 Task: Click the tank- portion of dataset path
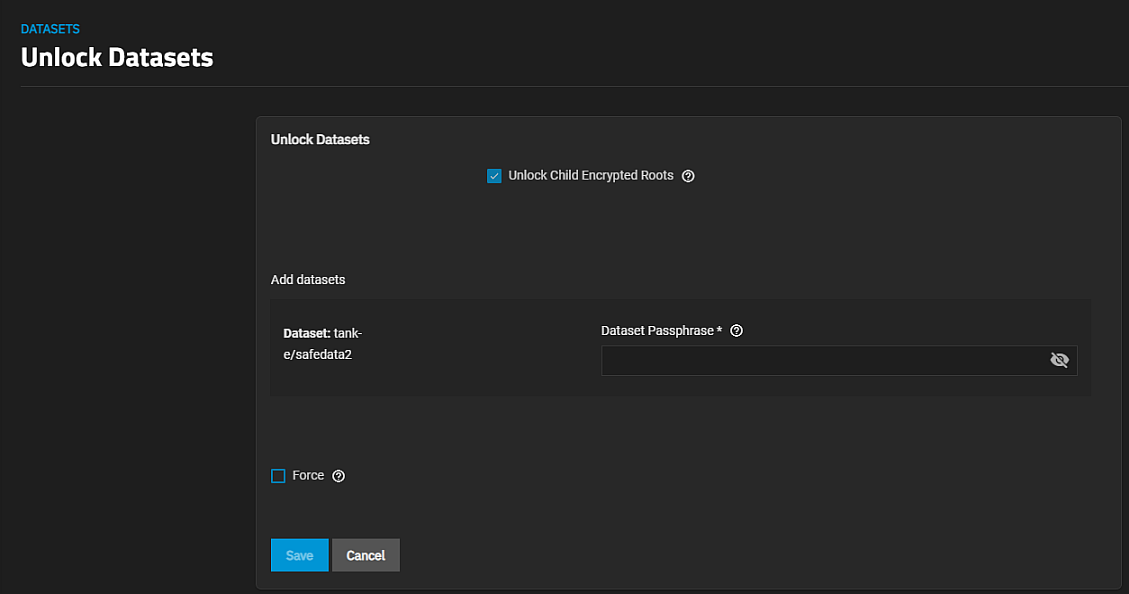[x=348, y=333]
